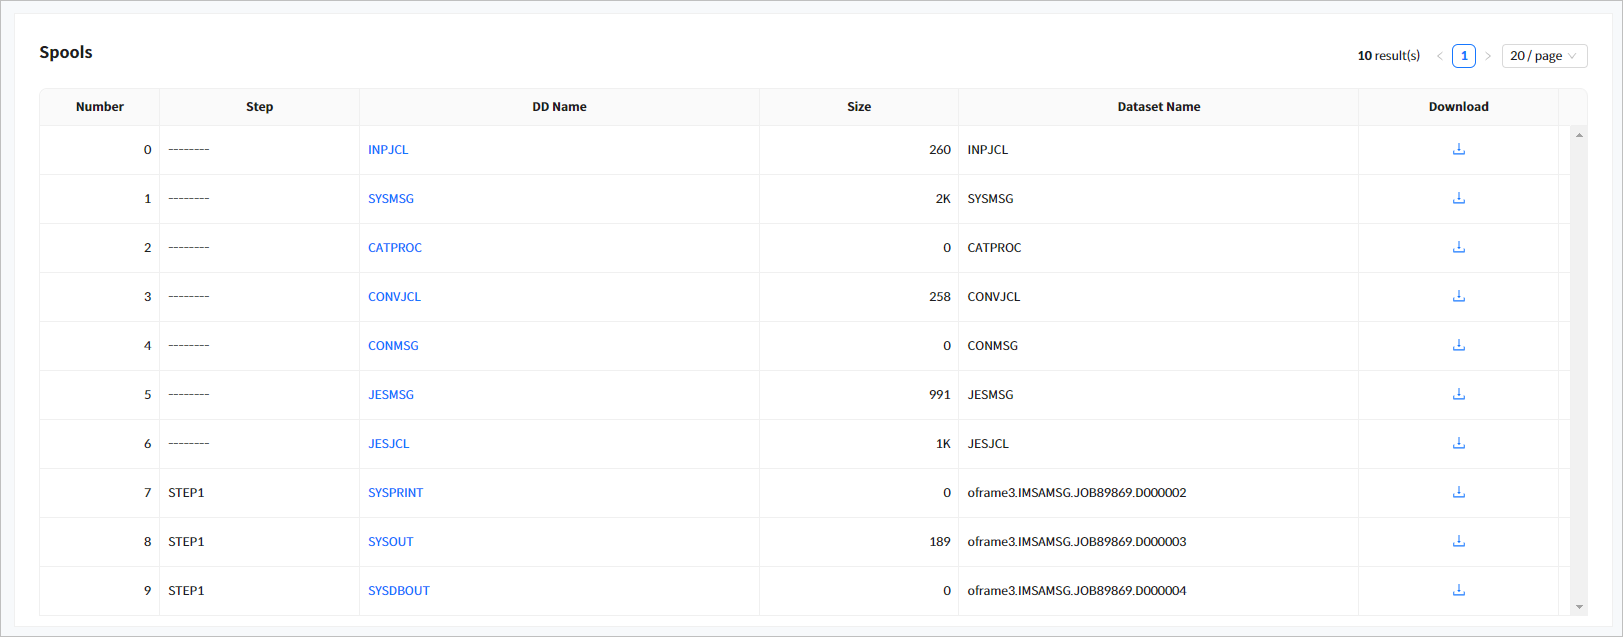Download the SYSOUT spool file

point(1458,541)
